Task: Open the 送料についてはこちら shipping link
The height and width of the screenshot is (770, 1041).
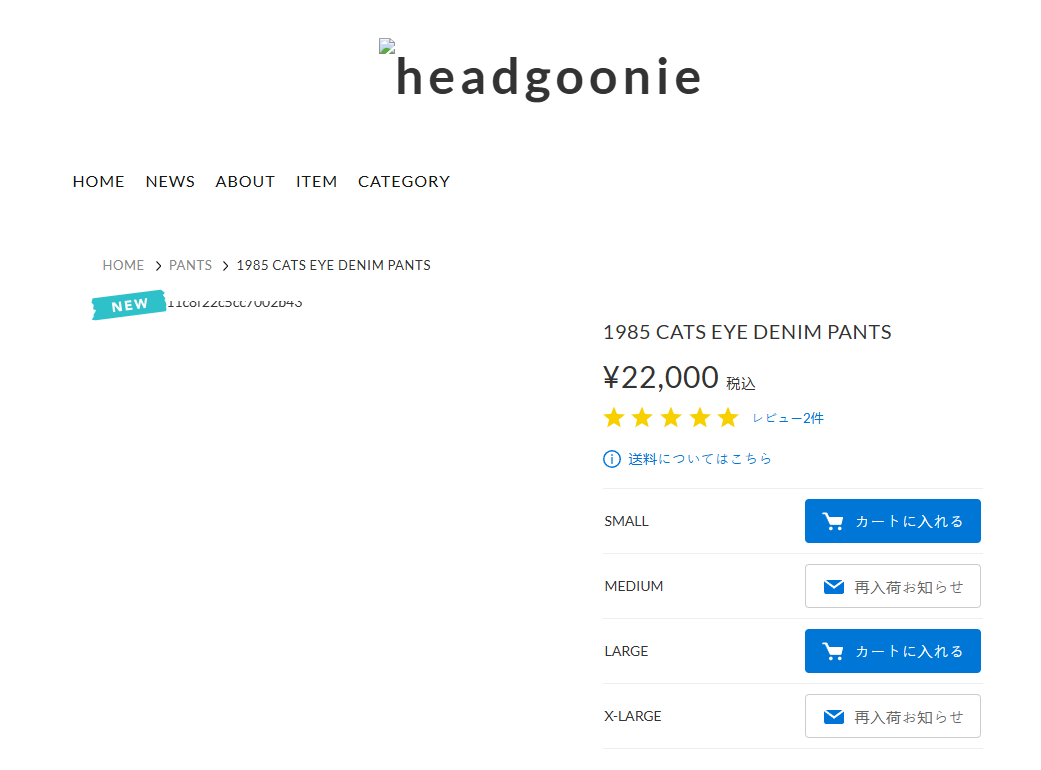Action: (x=700, y=459)
